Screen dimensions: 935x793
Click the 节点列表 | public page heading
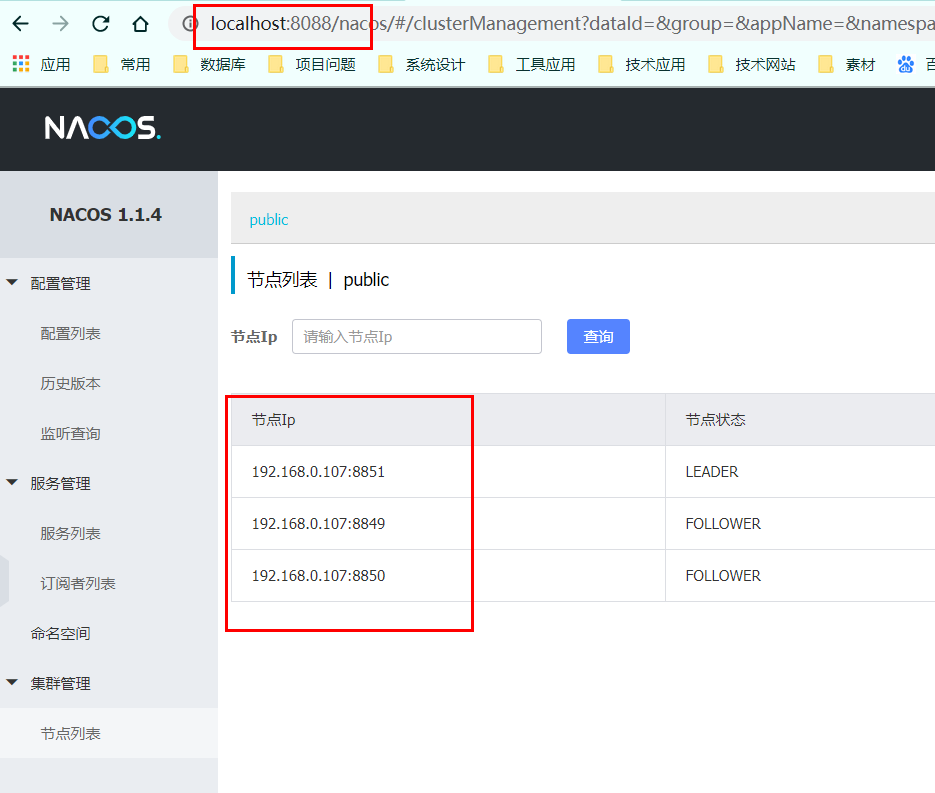point(318,280)
